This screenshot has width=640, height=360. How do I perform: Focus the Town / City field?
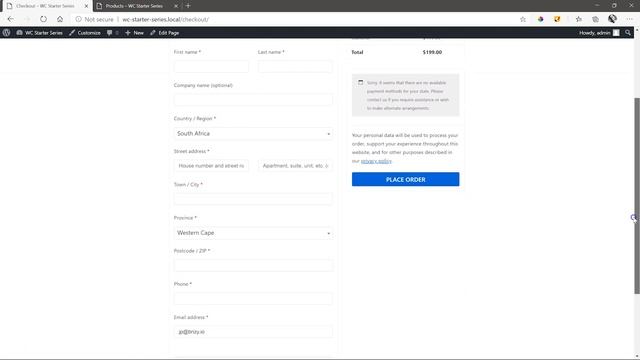coord(253,199)
